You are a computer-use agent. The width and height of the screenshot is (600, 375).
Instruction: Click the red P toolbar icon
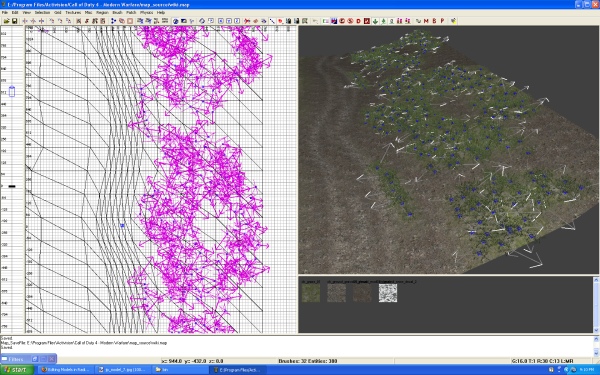[x=442, y=21]
